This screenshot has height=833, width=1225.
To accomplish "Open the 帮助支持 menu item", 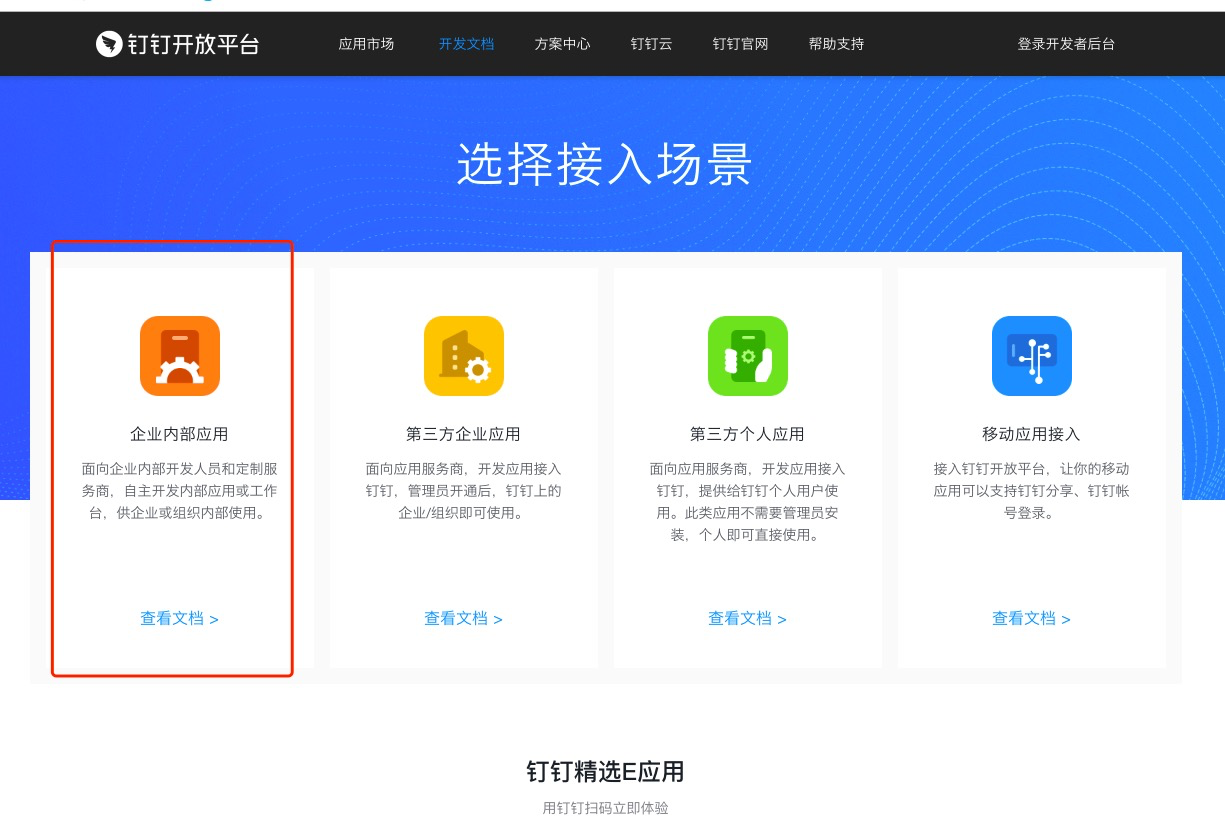I will pos(836,44).
